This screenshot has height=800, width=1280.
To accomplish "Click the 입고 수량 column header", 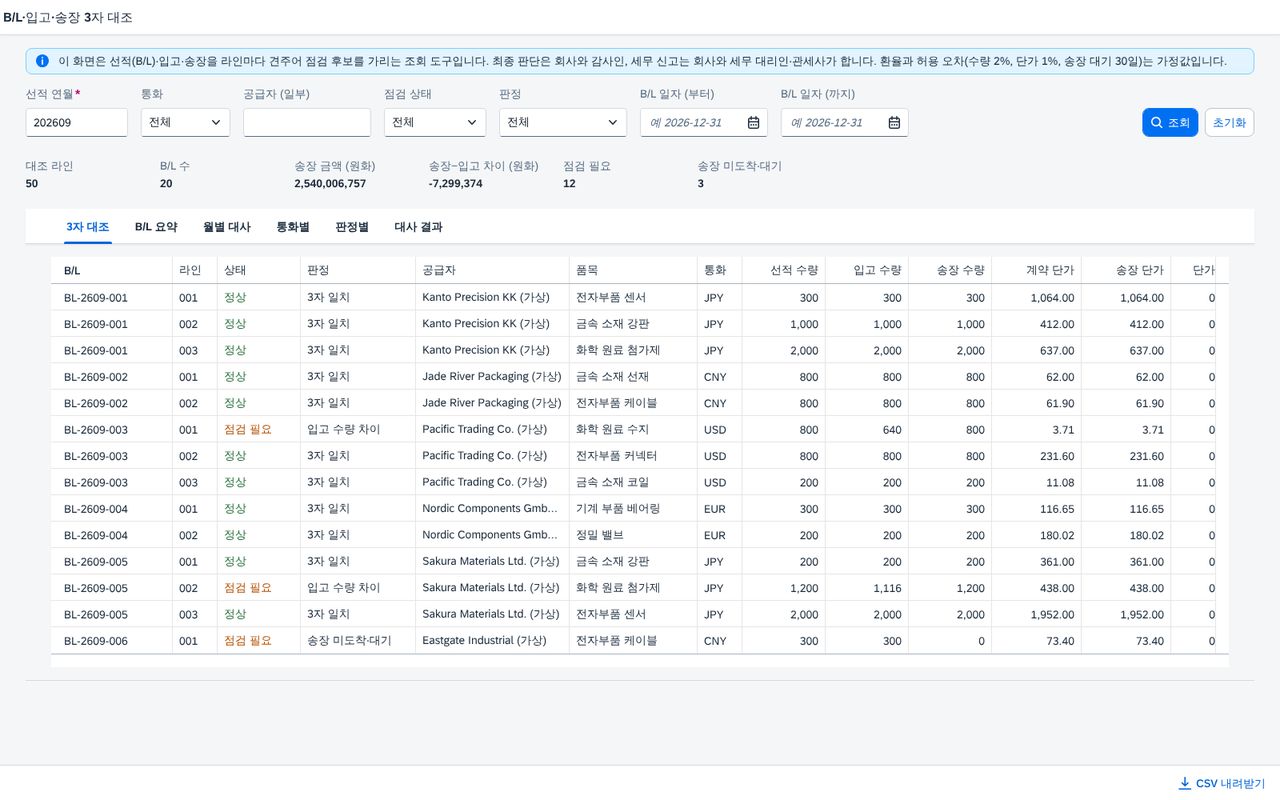I will 867,271.
